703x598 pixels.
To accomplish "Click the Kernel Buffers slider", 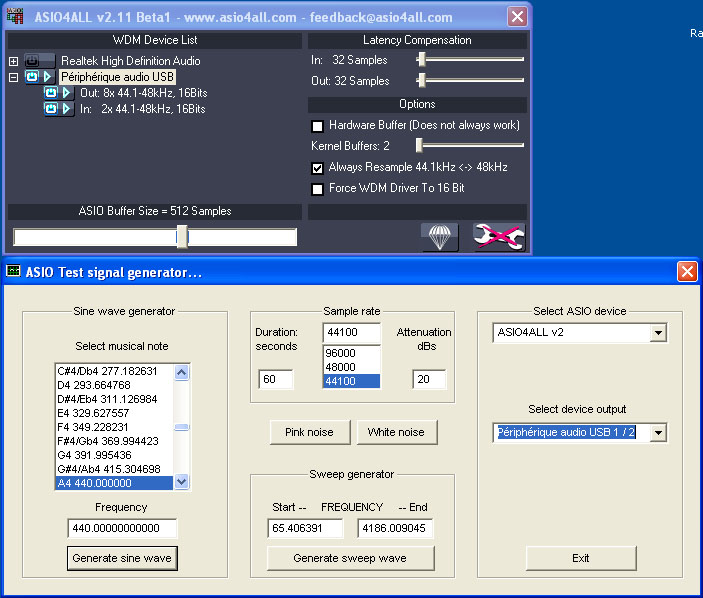I will pyautogui.click(x=470, y=145).
